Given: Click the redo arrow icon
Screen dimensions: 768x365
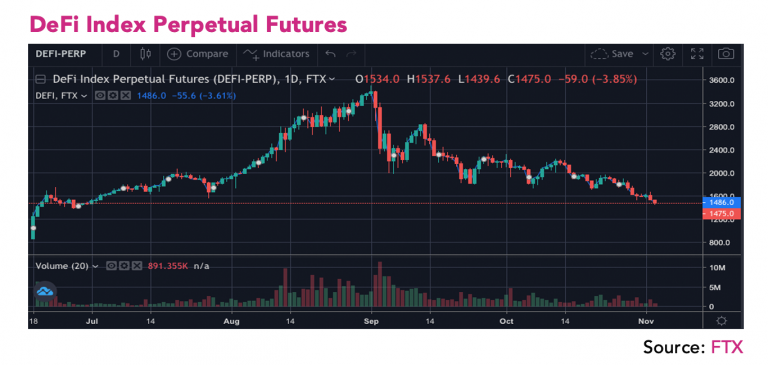Looking at the screenshot, I should click(x=351, y=54).
